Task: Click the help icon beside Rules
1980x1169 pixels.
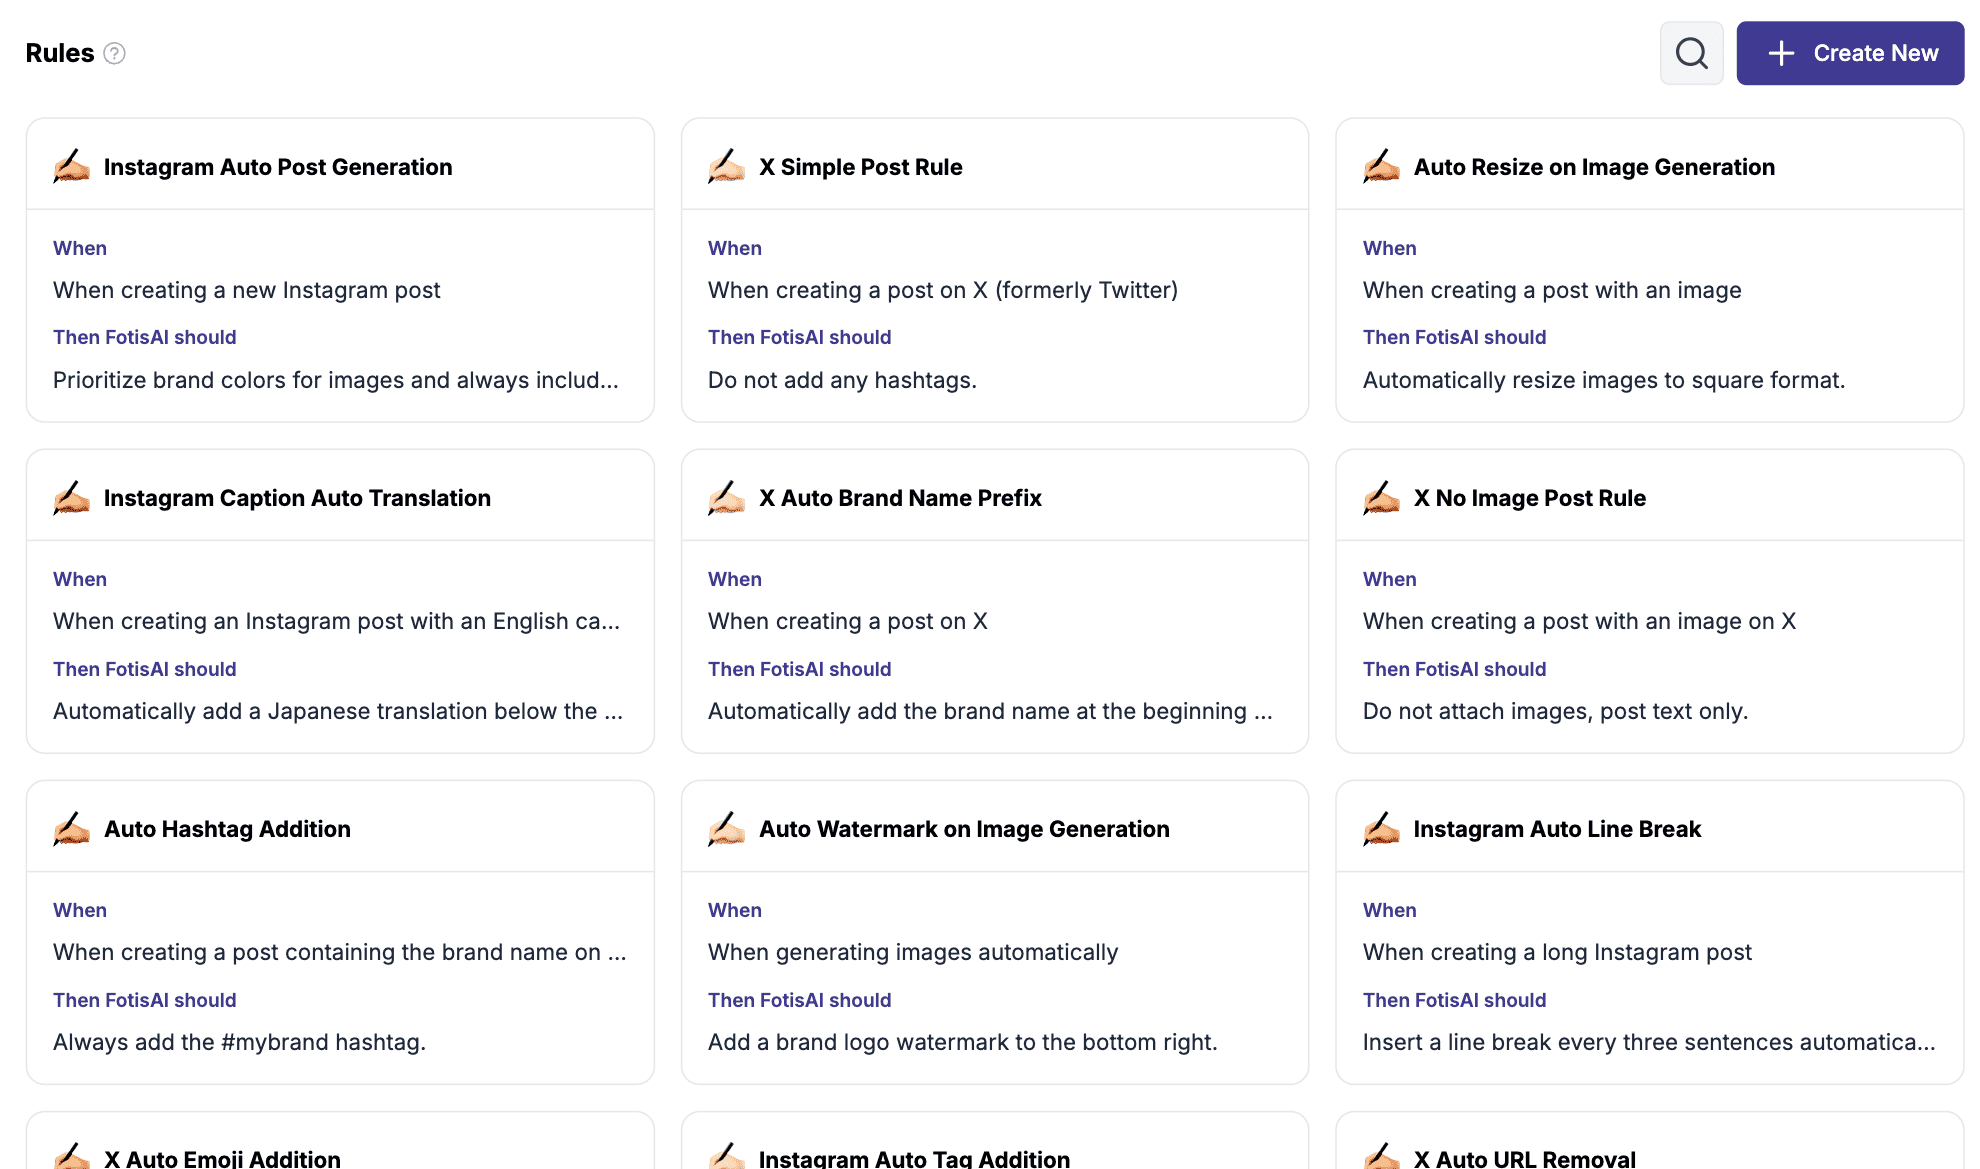Action: pyautogui.click(x=115, y=53)
